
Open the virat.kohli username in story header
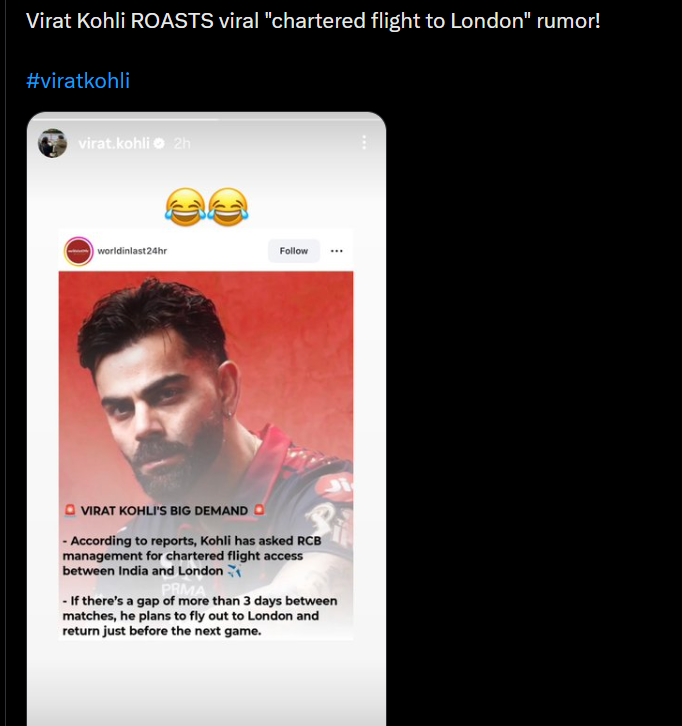[x=113, y=144]
